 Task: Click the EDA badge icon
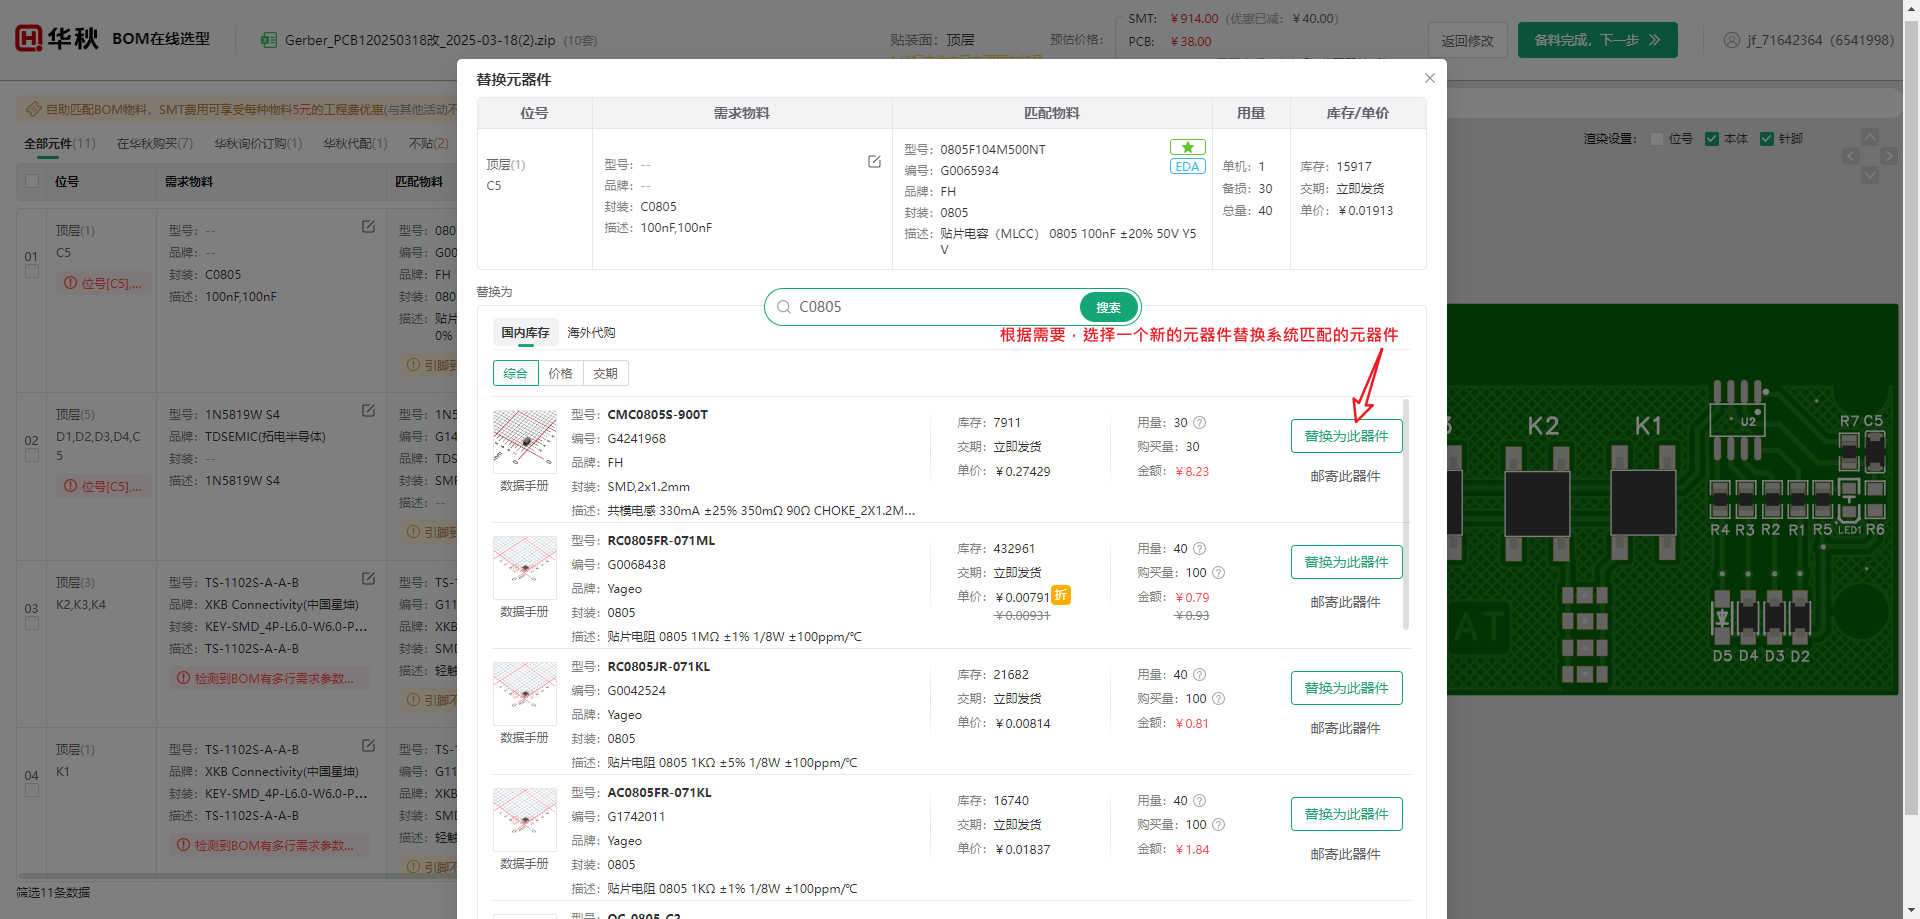(x=1187, y=167)
